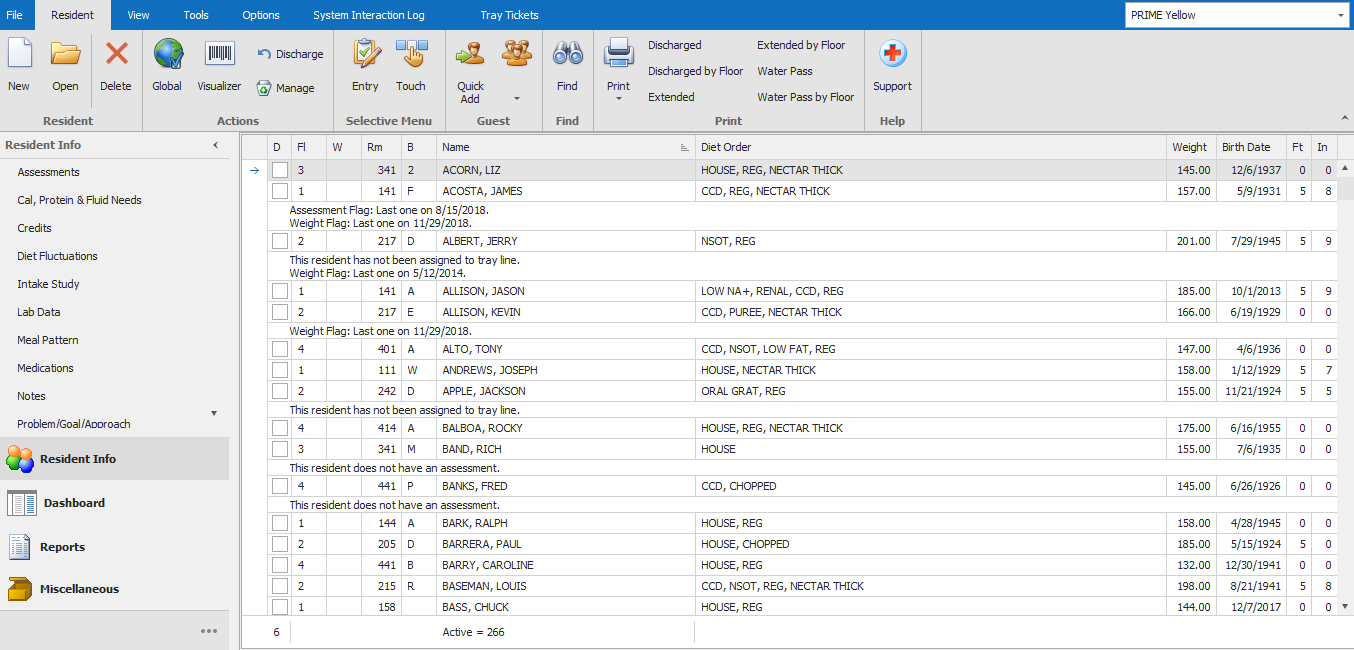1354x650 pixels.
Task: Open the Tray Tickets tab
Action: point(509,15)
